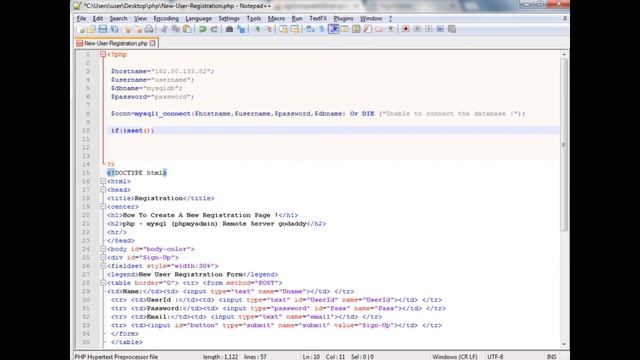Open the View menu
Image resolution: width=640 pixels, height=360 pixels.
pyautogui.click(x=140, y=18)
